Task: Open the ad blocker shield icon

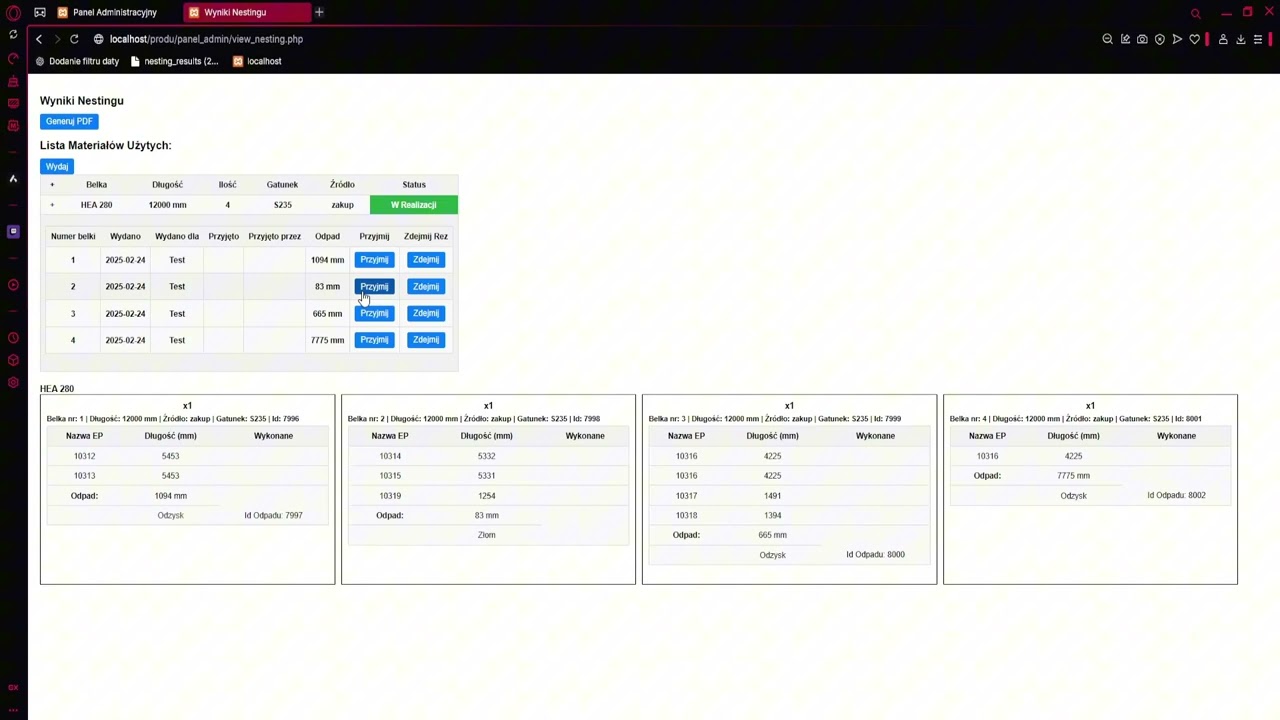Action: 1160,39
